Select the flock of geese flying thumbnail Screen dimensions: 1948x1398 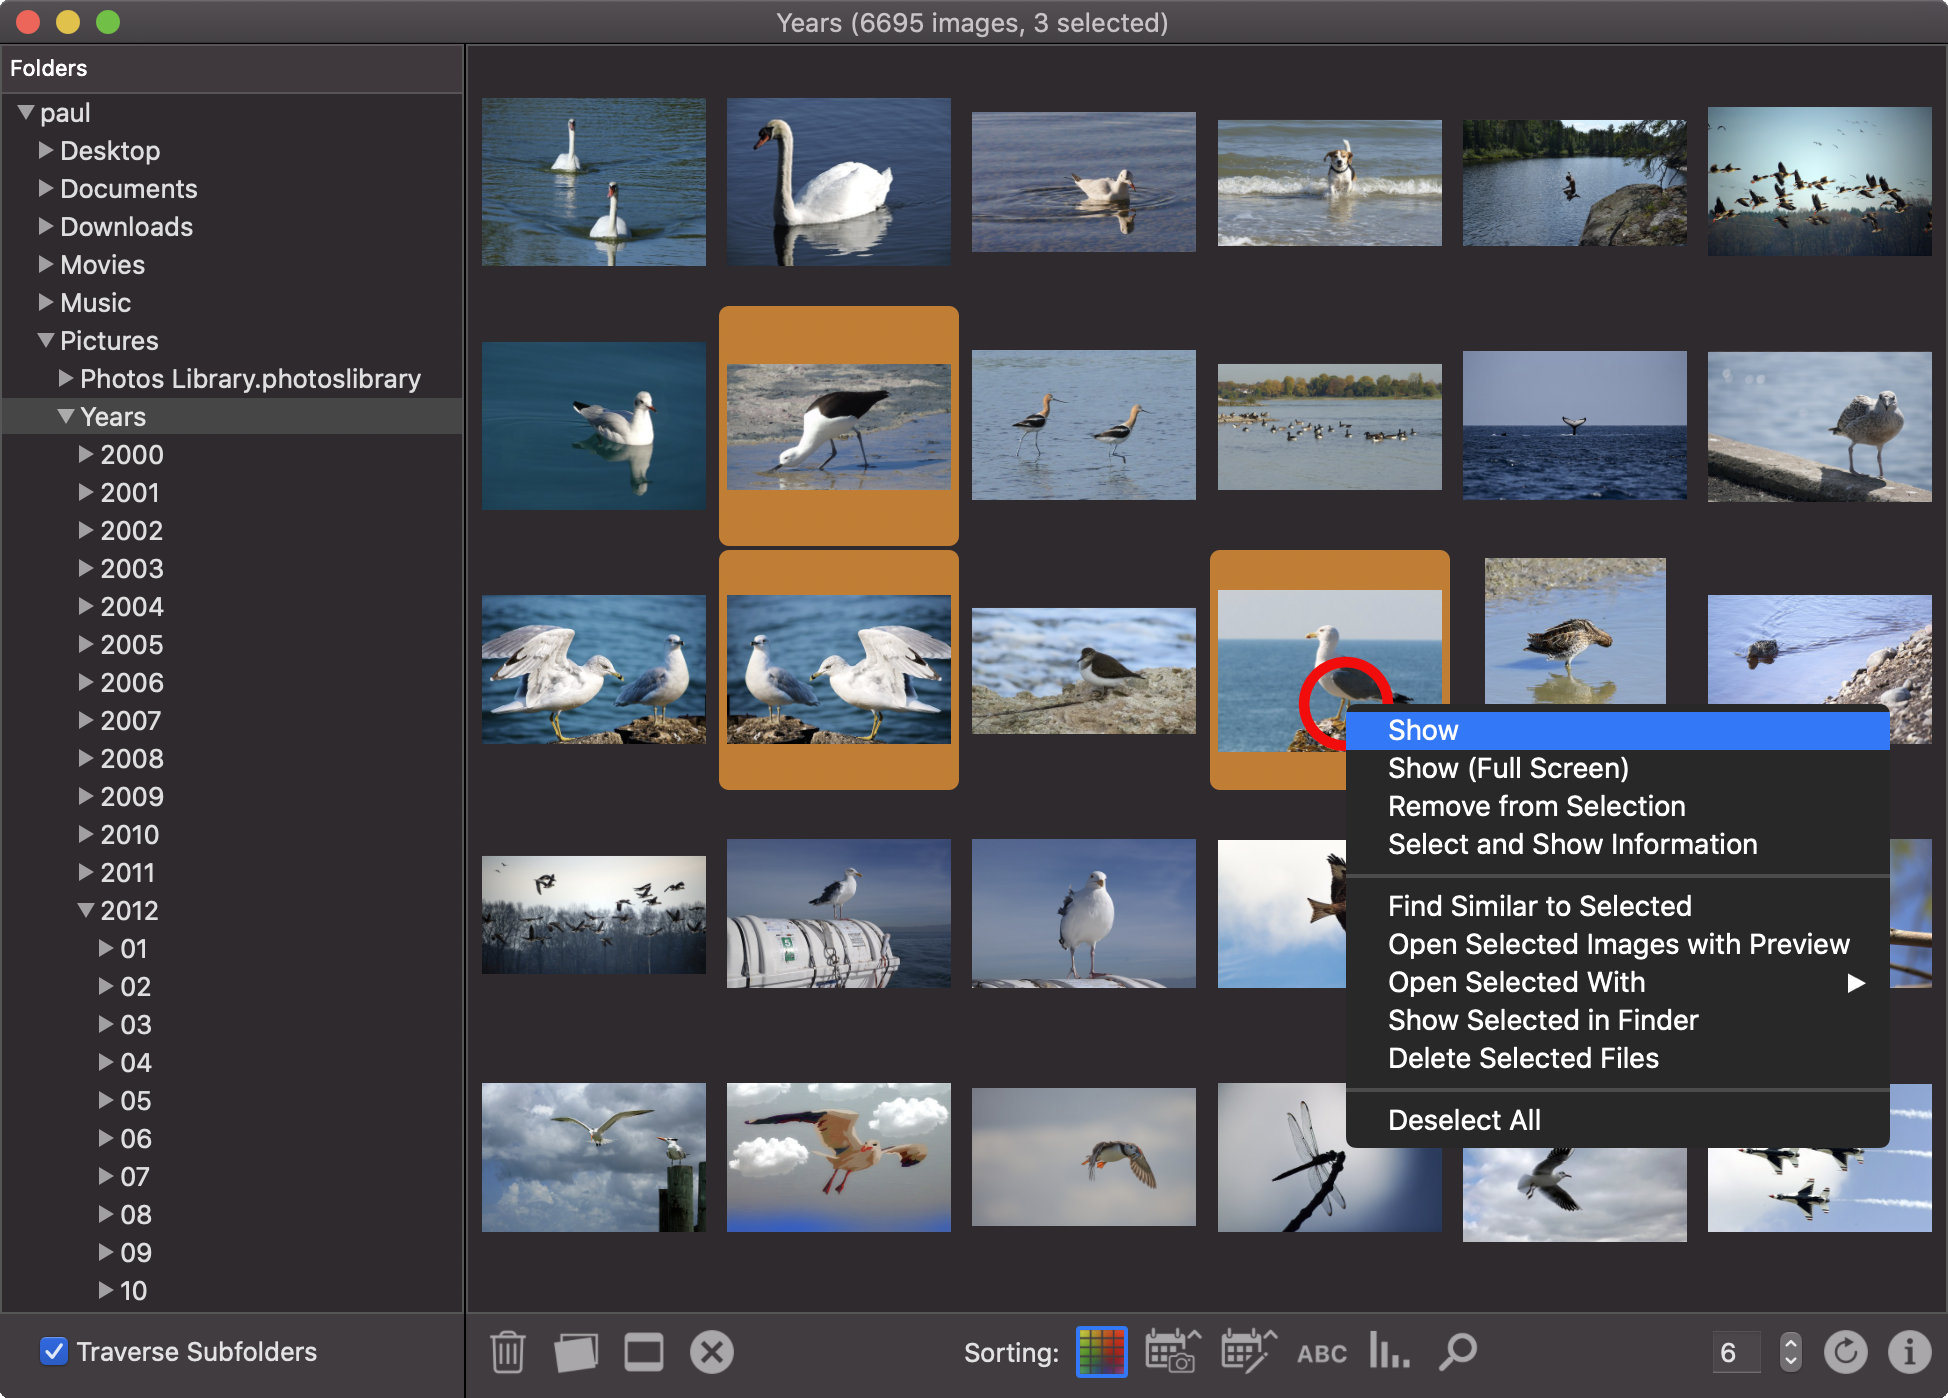(1820, 181)
